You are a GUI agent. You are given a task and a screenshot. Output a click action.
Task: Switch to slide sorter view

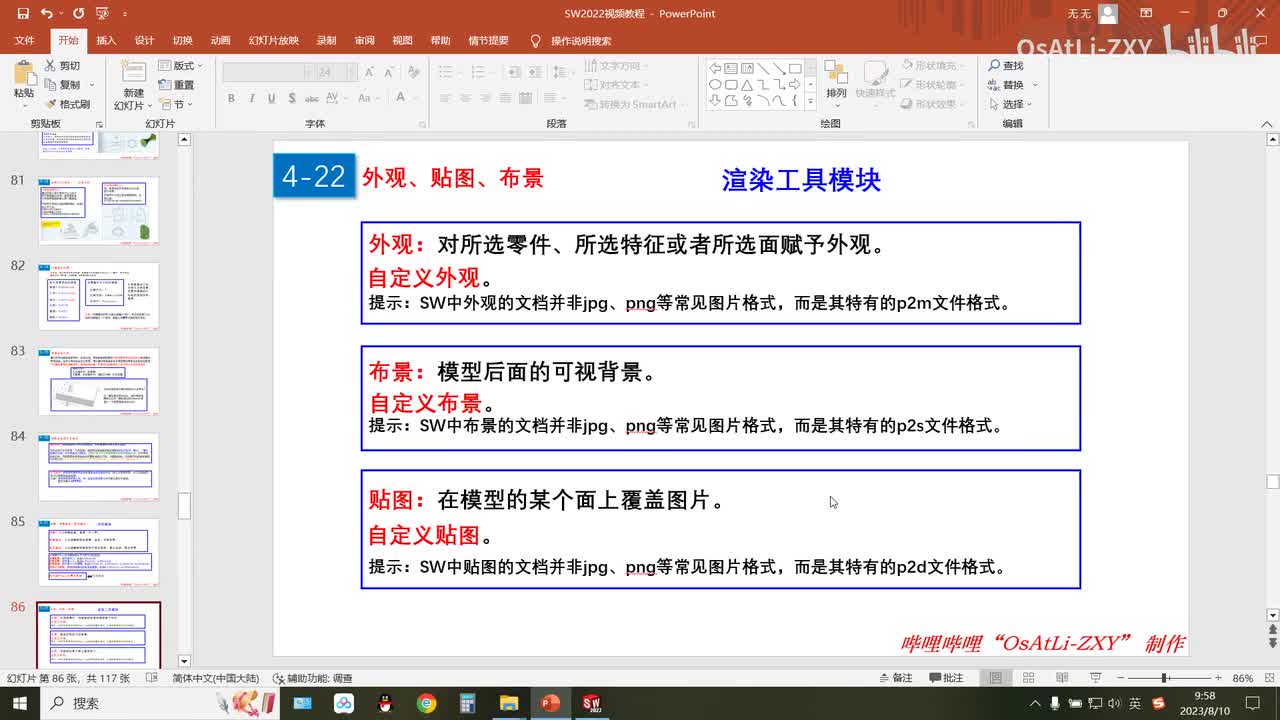pos(1028,677)
